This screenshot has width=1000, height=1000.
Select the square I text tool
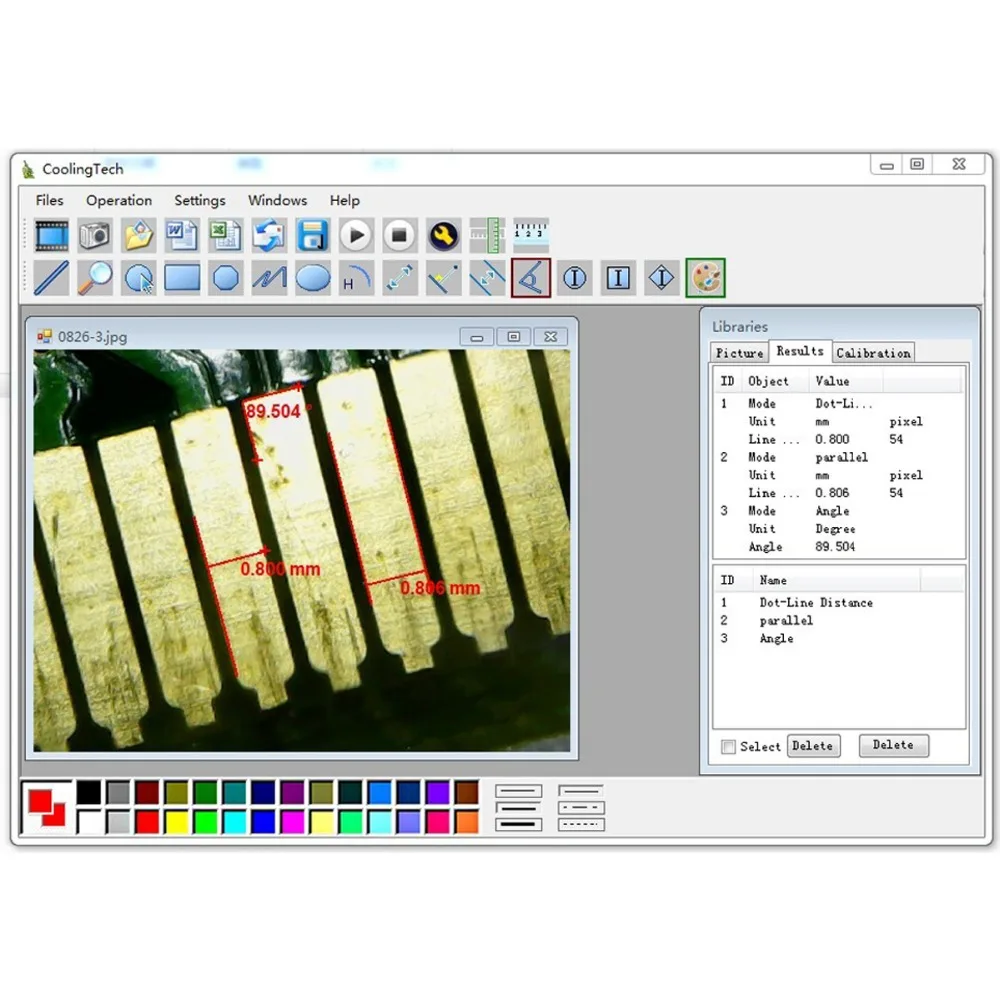pos(618,278)
